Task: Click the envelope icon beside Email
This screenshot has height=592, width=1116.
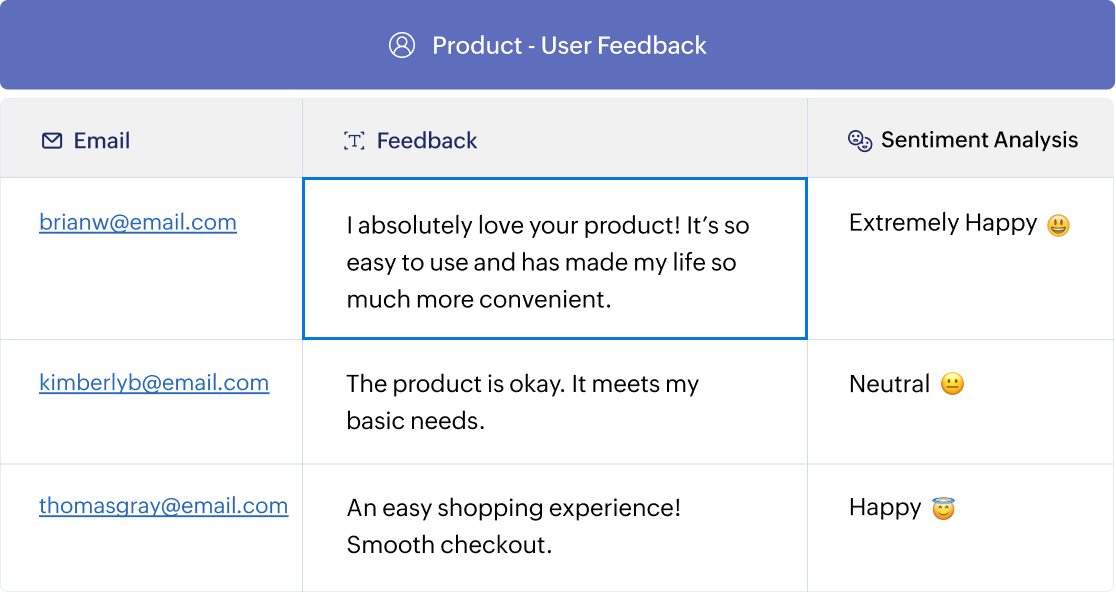Action: [52, 141]
